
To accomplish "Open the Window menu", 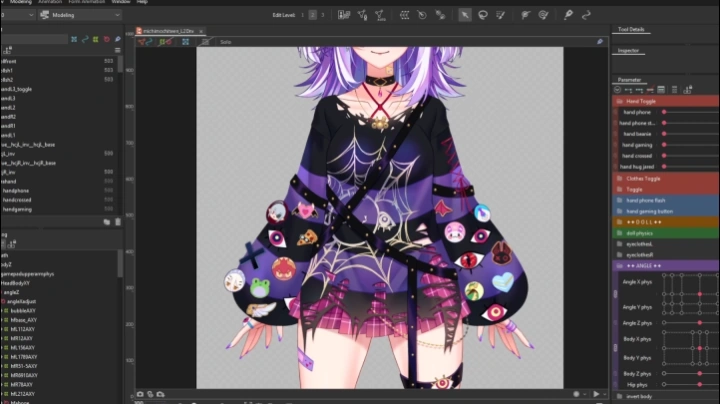I will tap(120, 2).
